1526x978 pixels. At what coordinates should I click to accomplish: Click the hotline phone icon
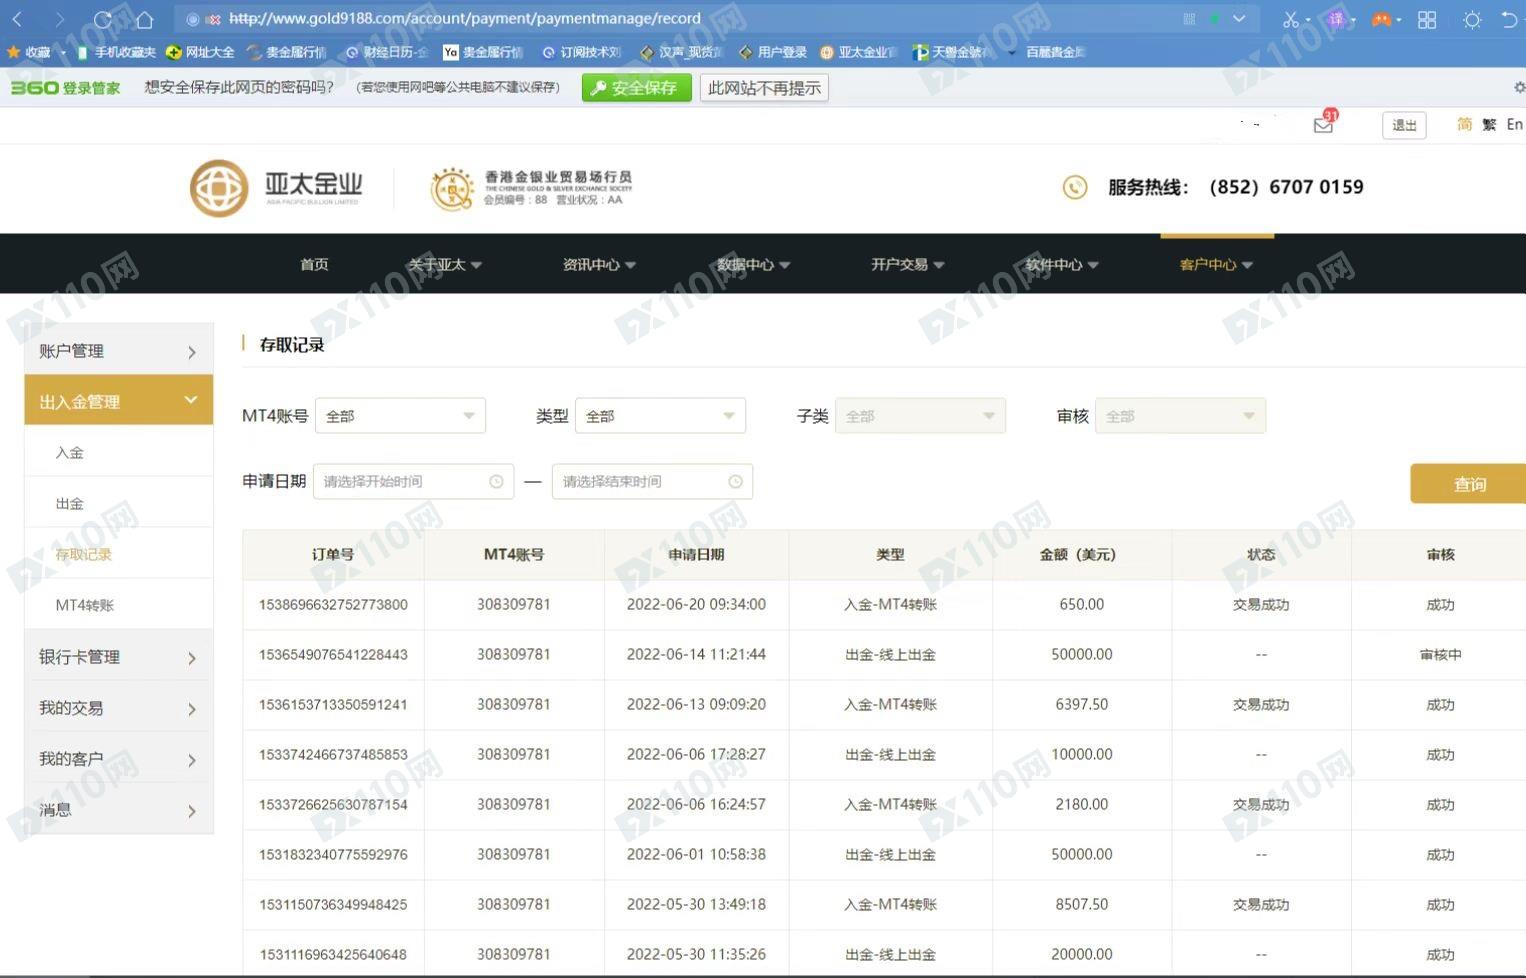tap(1075, 187)
